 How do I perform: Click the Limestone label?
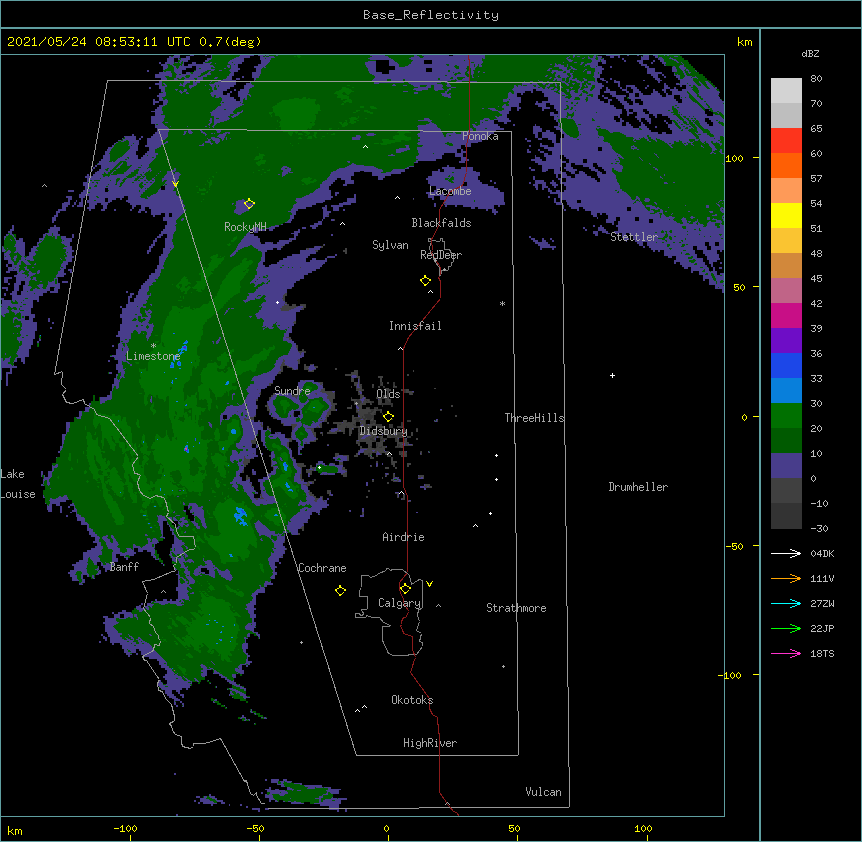click(x=153, y=356)
